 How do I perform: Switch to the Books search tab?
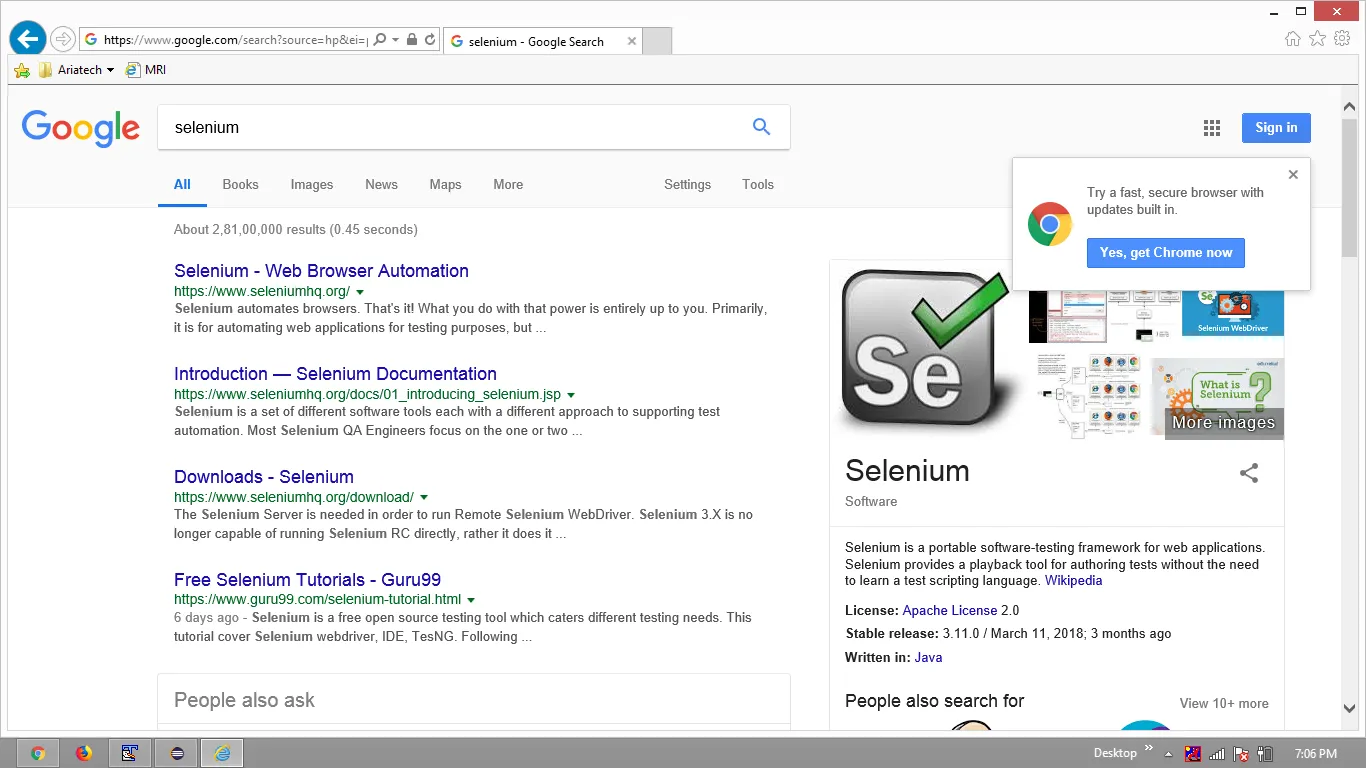tap(240, 185)
